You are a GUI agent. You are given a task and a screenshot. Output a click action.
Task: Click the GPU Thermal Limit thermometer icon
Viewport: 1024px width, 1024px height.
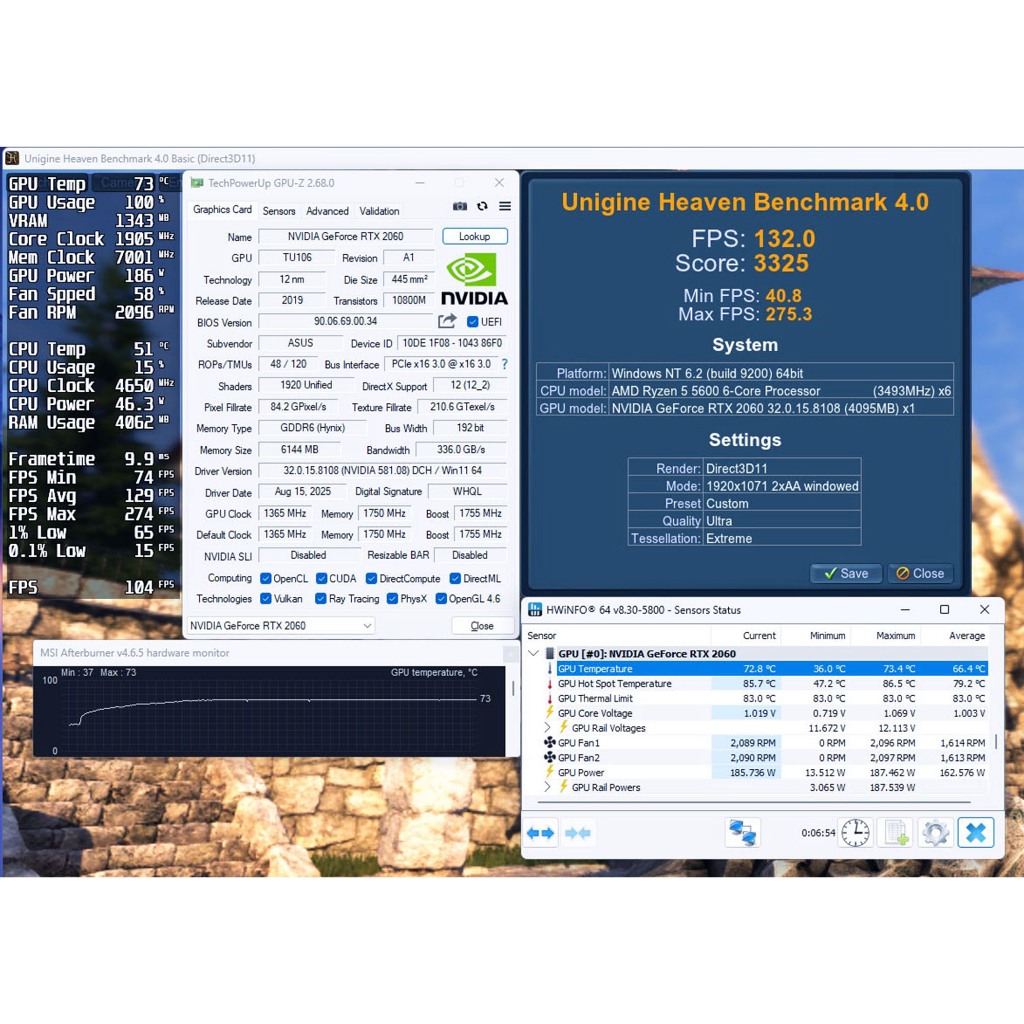(x=550, y=698)
